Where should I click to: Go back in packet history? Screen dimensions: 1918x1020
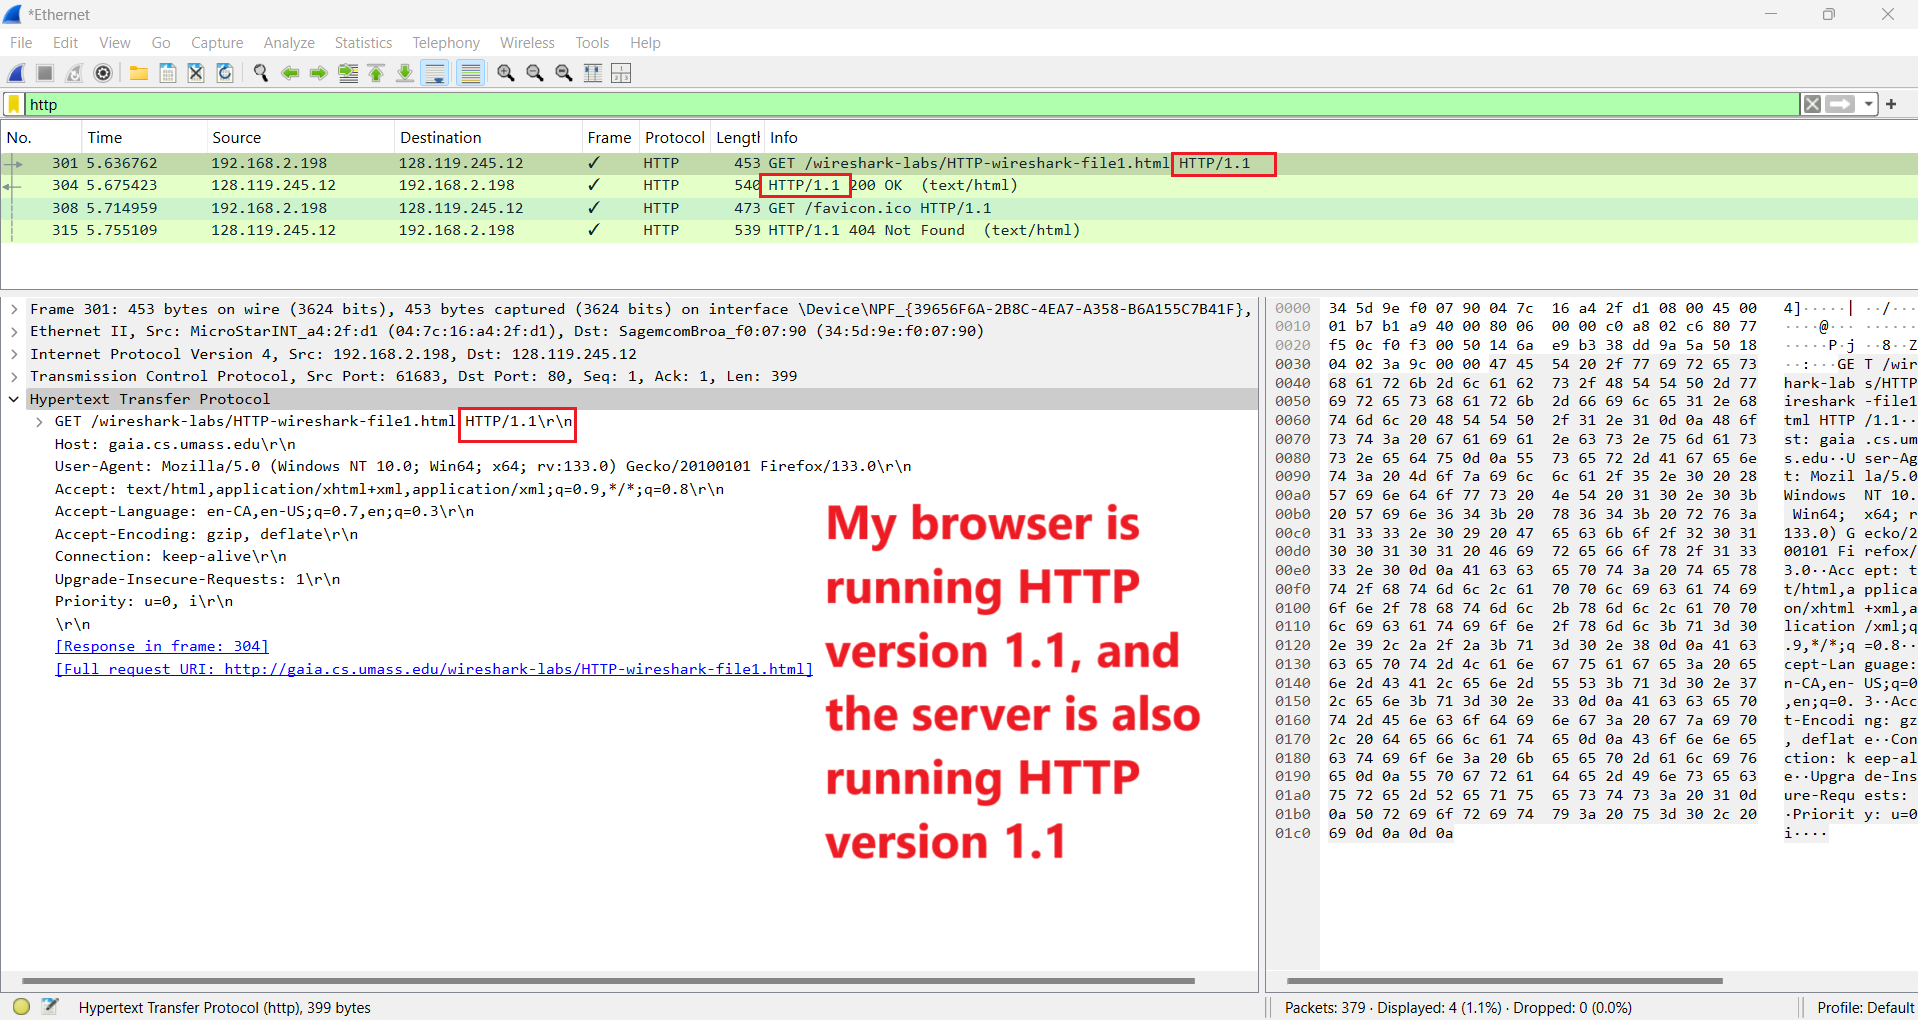coord(290,73)
